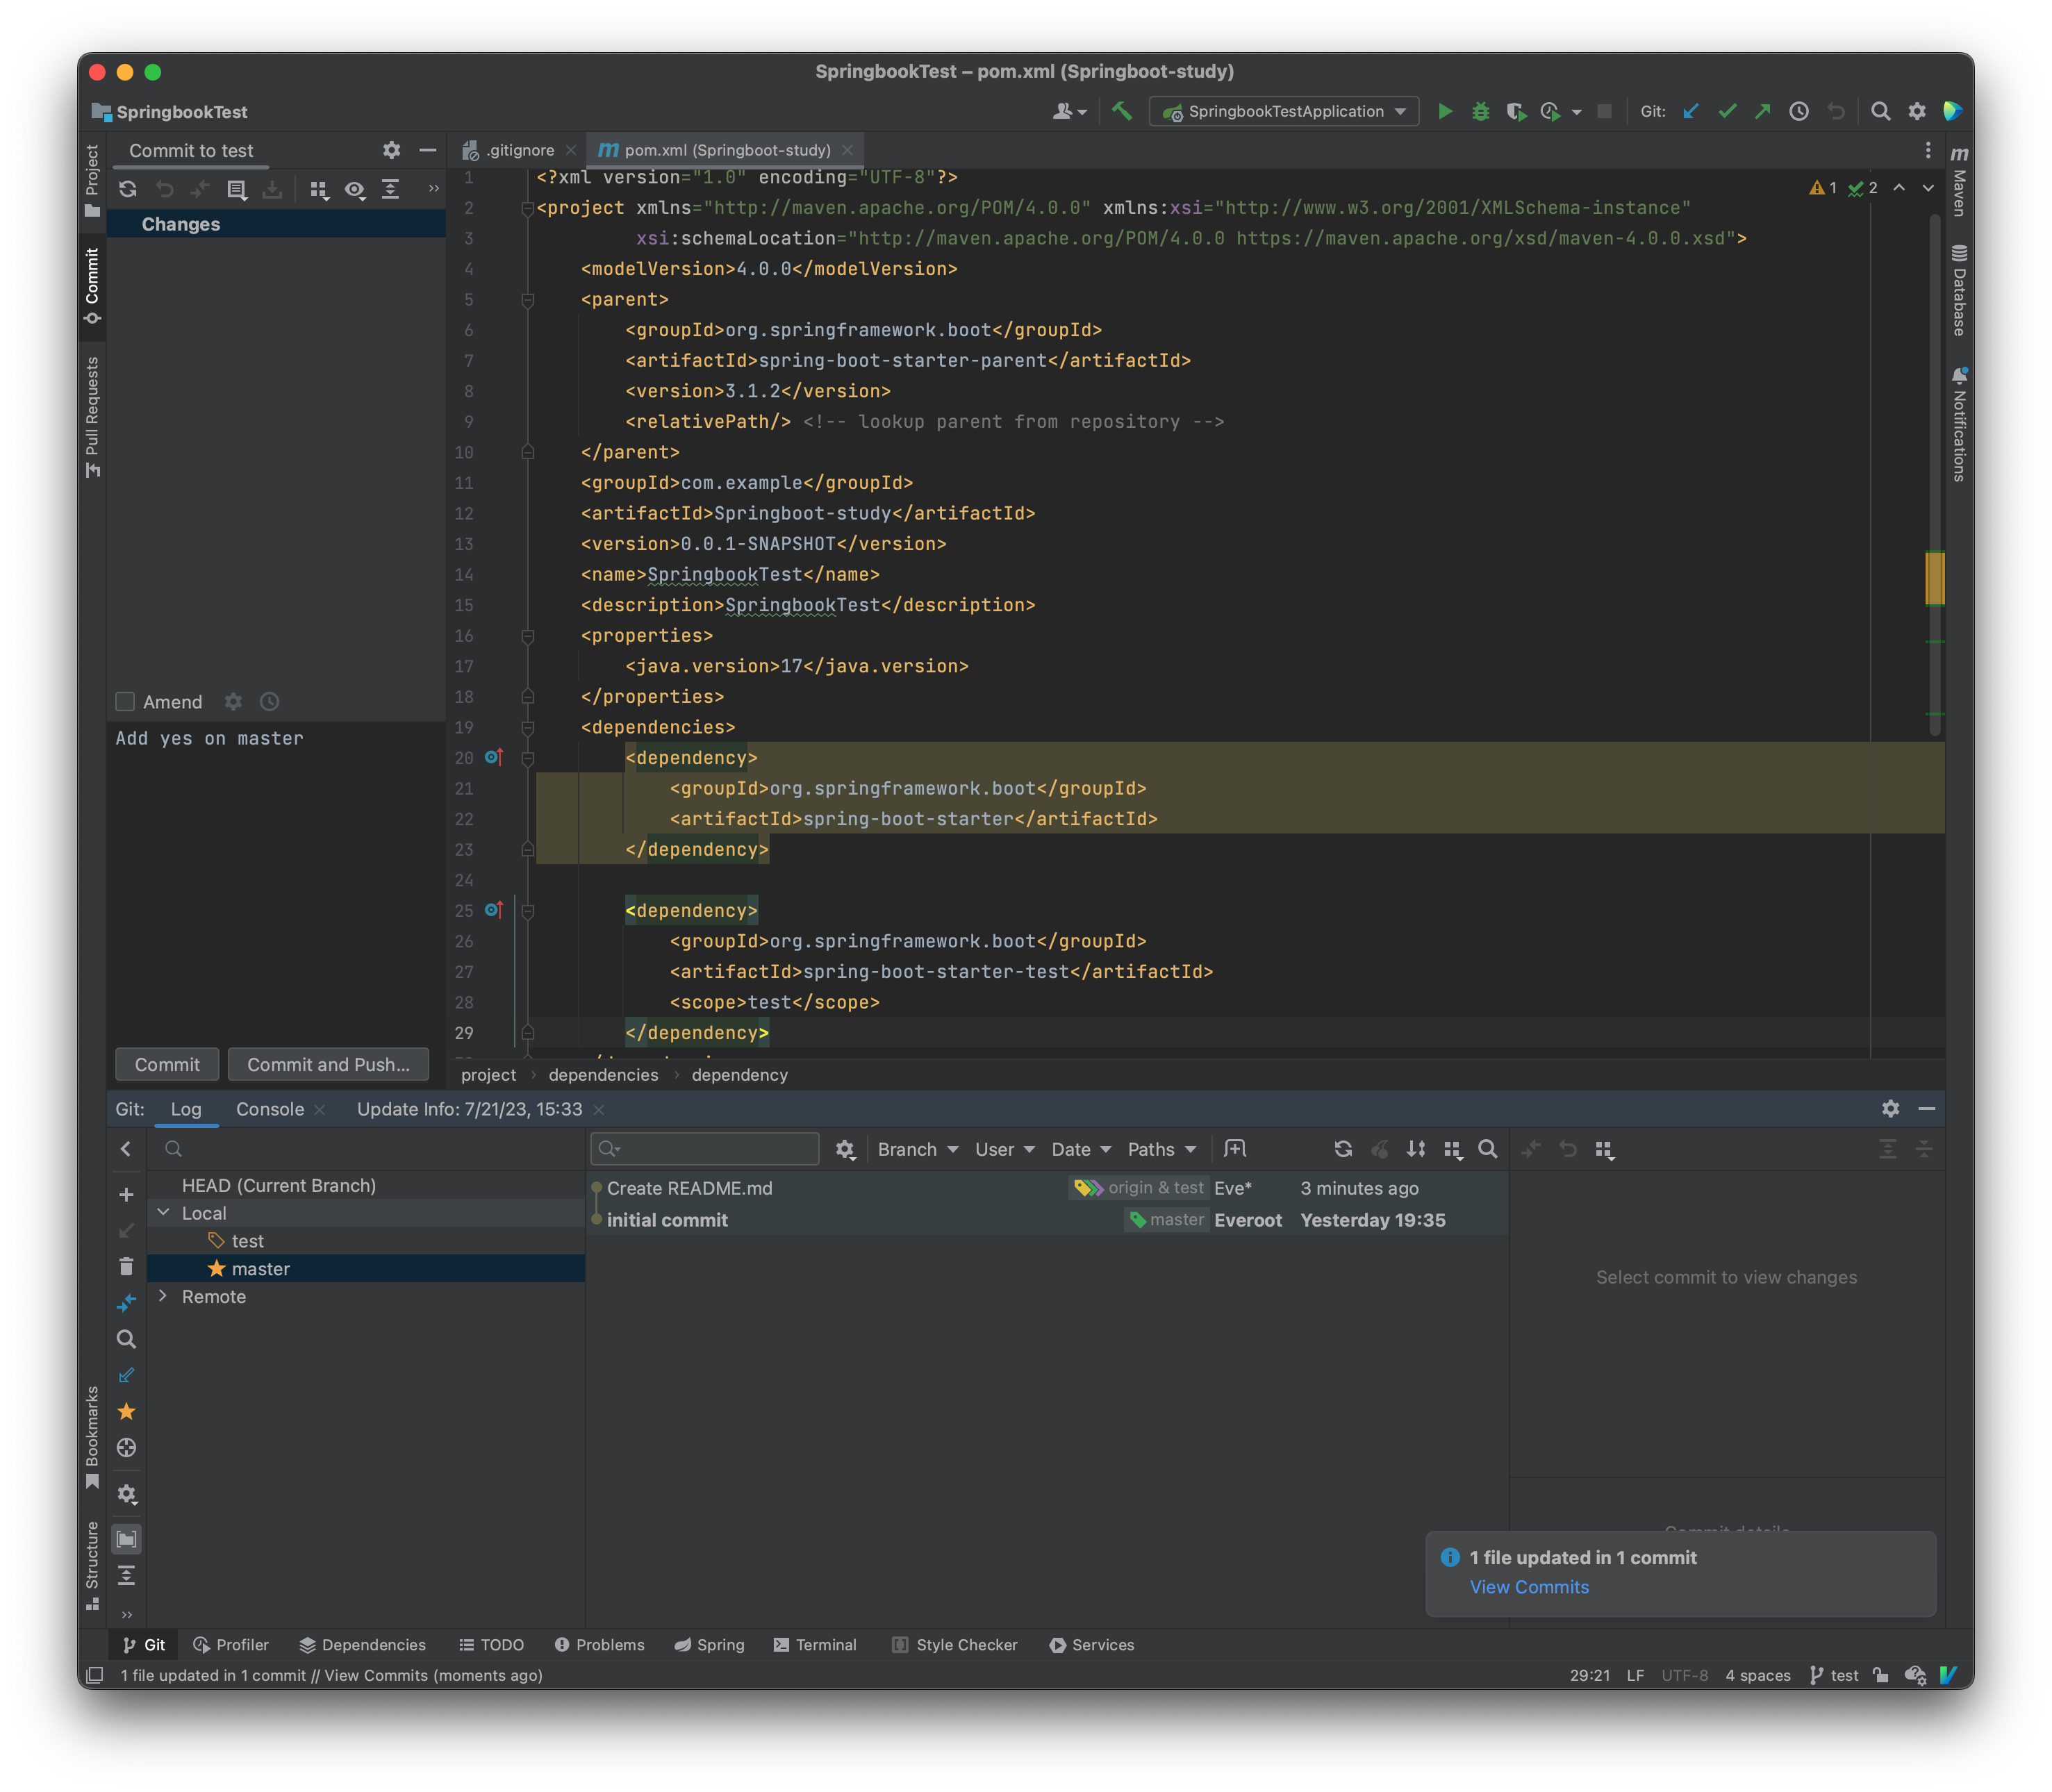Open SpringbookTestApplication run configuration dropdown
The width and height of the screenshot is (2052, 1792).
1284,111
